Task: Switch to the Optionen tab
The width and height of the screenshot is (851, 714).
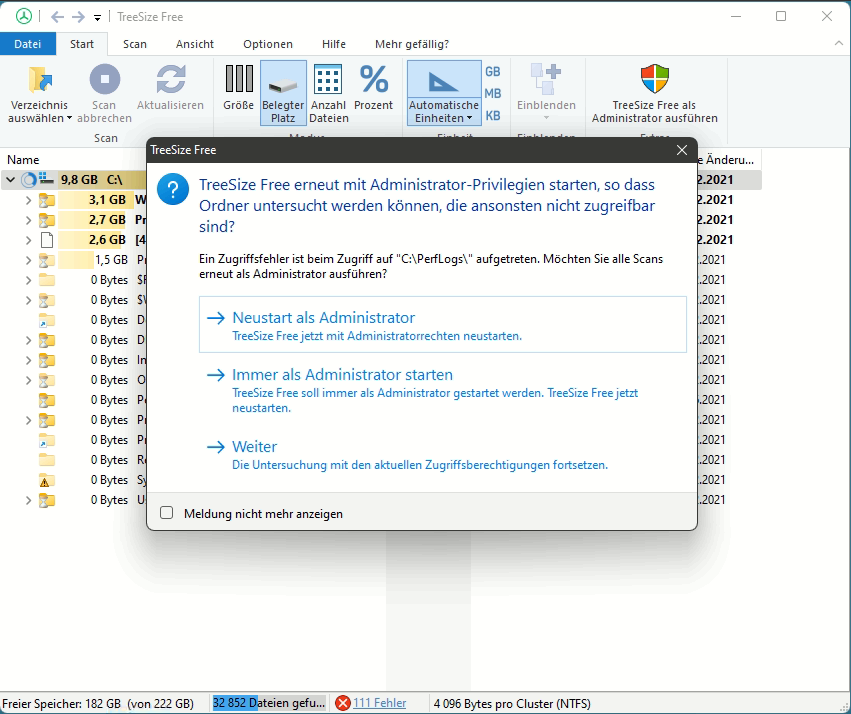Action: pyautogui.click(x=268, y=44)
